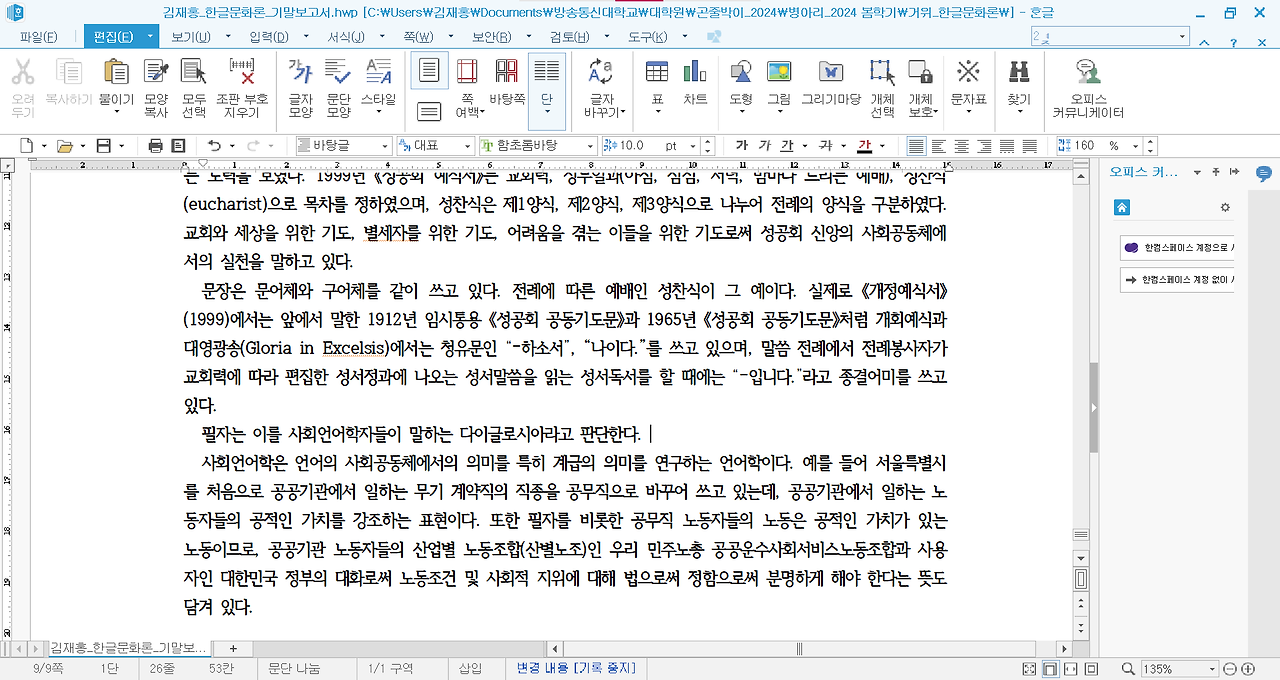The image size is (1280, 680).
Task: Toggle right alignment button
Action: (x=985, y=146)
